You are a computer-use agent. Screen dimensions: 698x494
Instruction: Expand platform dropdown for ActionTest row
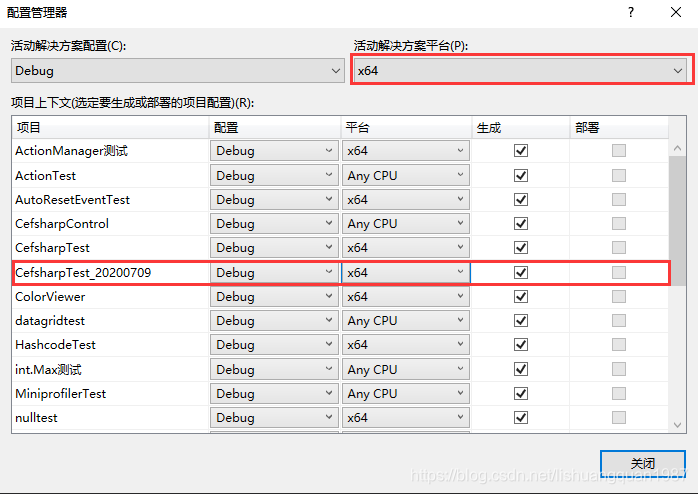click(x=405, y=175)
